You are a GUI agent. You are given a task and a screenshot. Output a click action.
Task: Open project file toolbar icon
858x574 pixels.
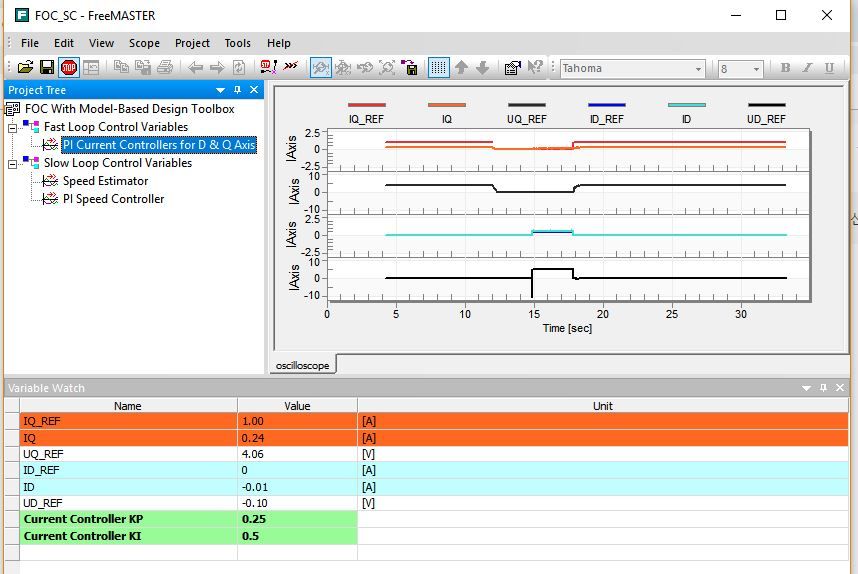click(x=25, y=68)
